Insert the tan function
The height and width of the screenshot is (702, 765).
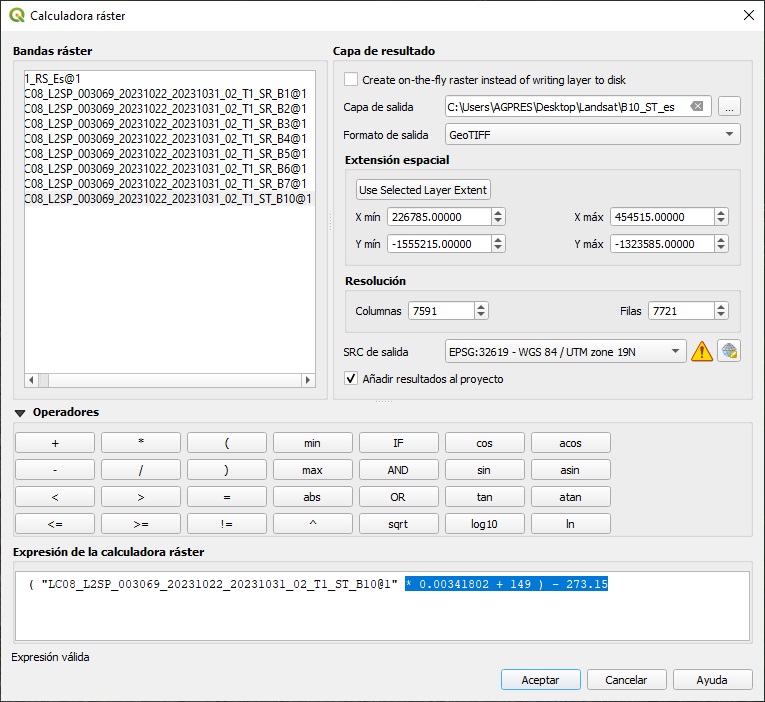[484, 497]
